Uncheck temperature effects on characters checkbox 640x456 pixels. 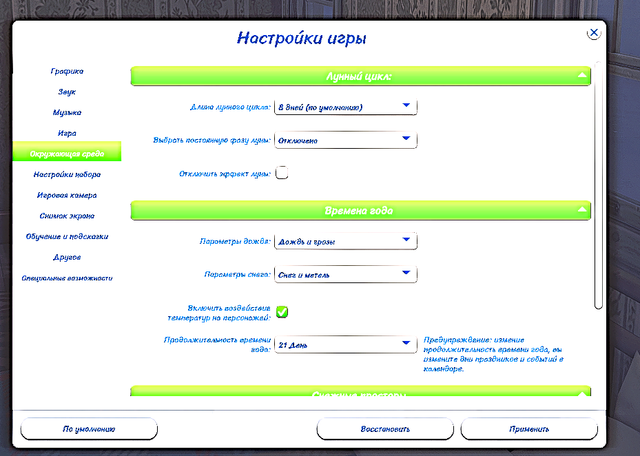pyautogui.click(x=282, y=312)
